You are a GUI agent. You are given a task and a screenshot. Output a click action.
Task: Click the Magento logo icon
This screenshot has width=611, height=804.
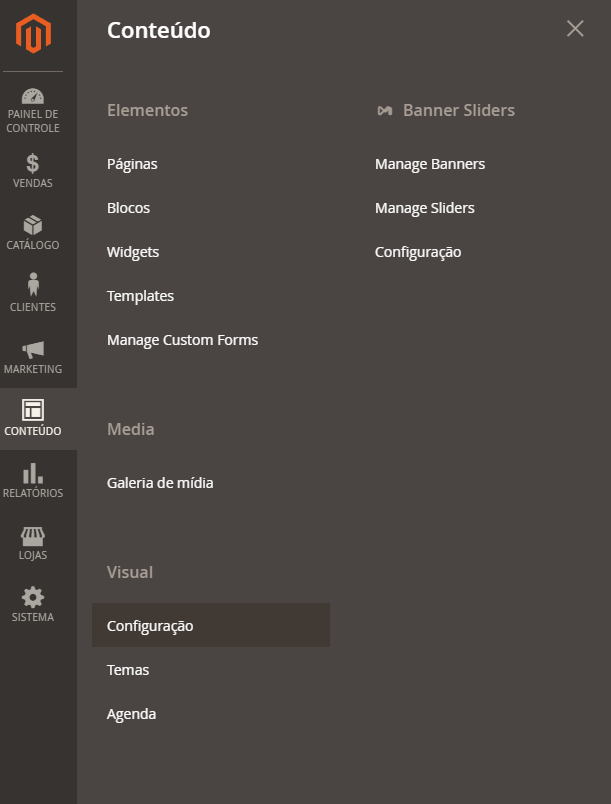(33, 33)
